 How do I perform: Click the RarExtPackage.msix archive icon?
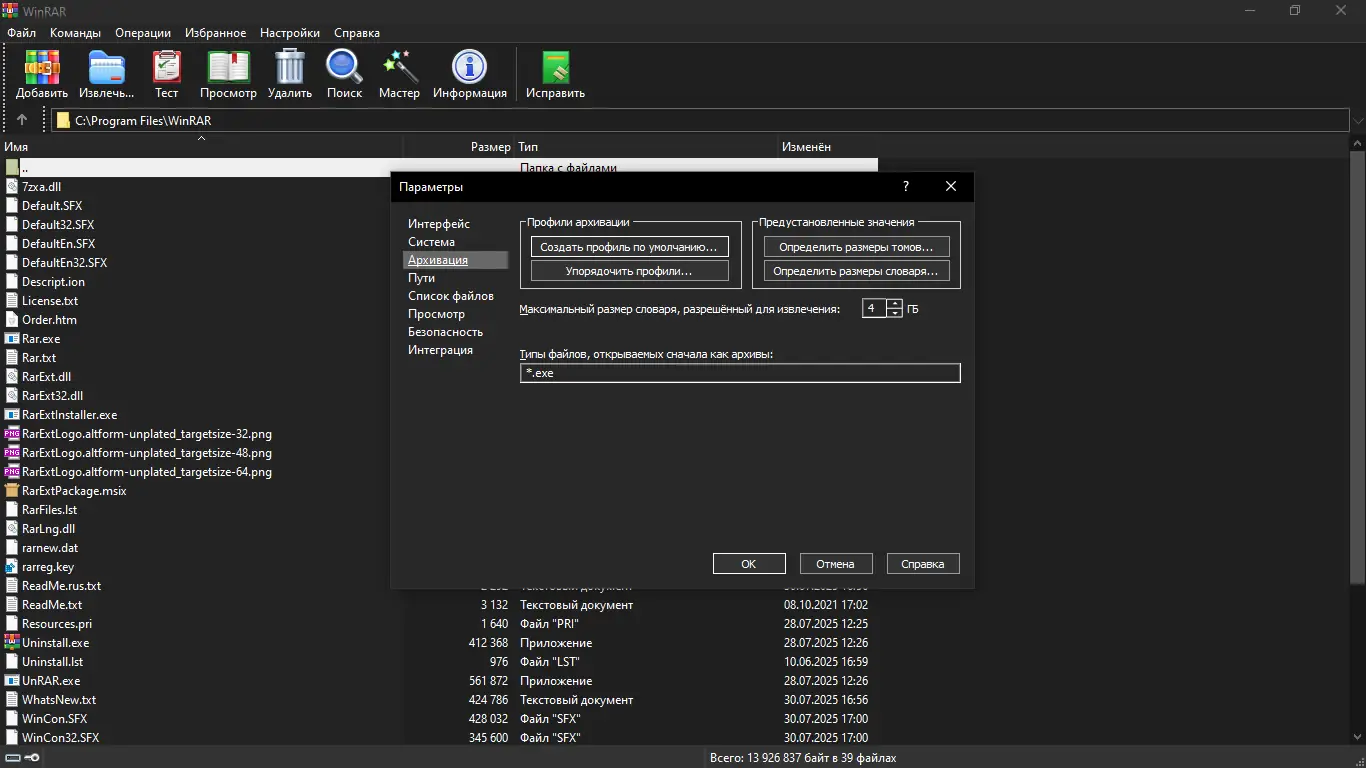[12, 491]
